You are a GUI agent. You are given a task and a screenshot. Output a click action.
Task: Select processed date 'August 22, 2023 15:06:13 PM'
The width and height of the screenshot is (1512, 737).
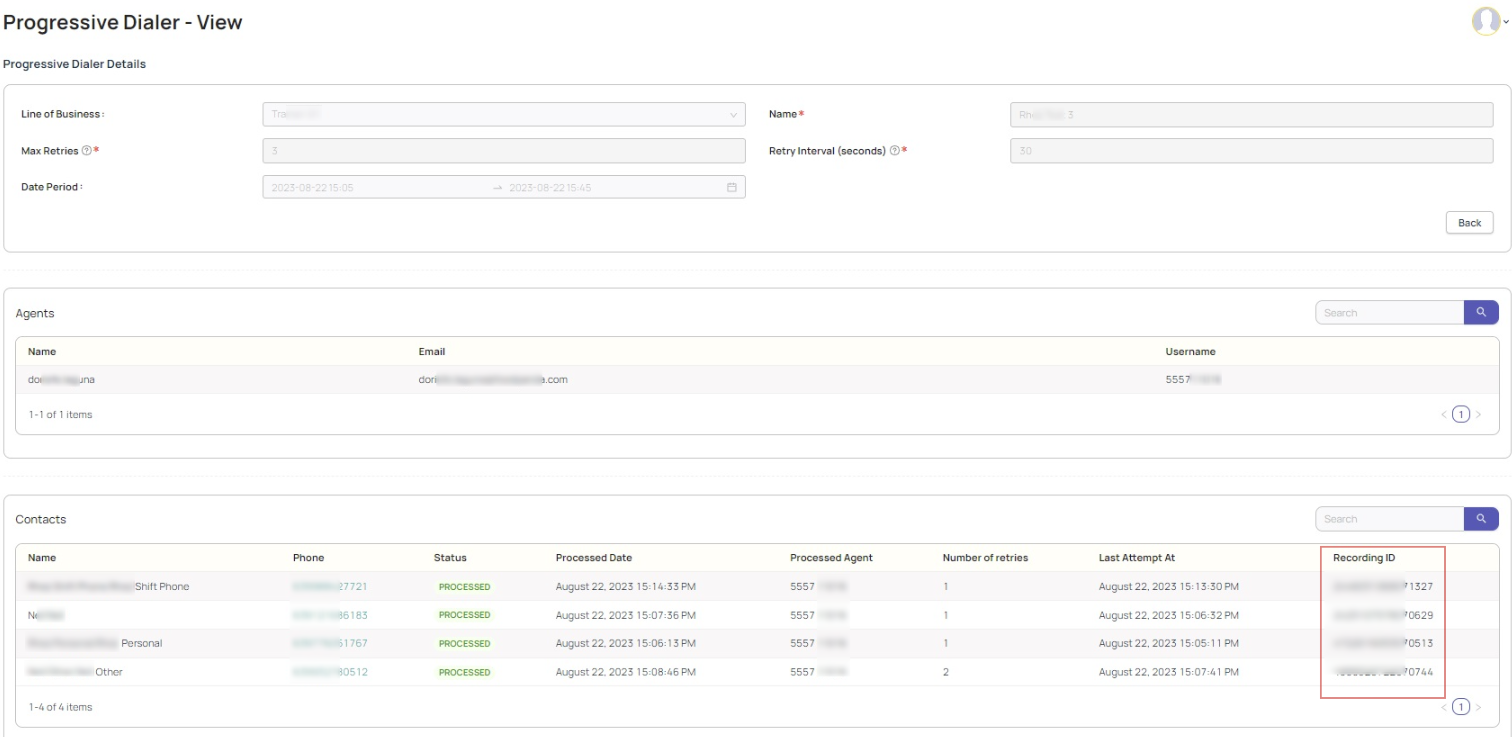626,643
